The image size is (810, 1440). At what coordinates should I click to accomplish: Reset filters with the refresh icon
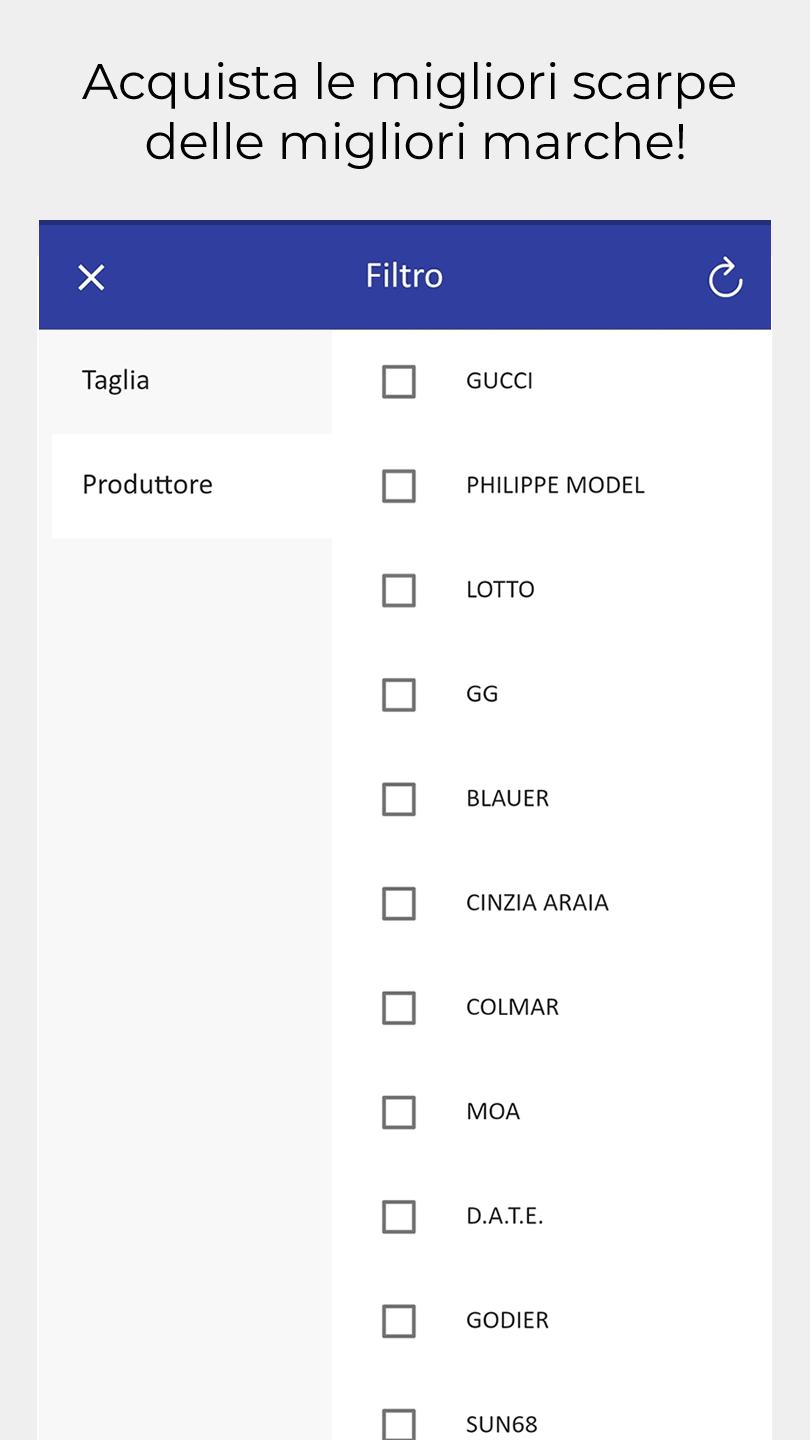click(x=725, y=278)
